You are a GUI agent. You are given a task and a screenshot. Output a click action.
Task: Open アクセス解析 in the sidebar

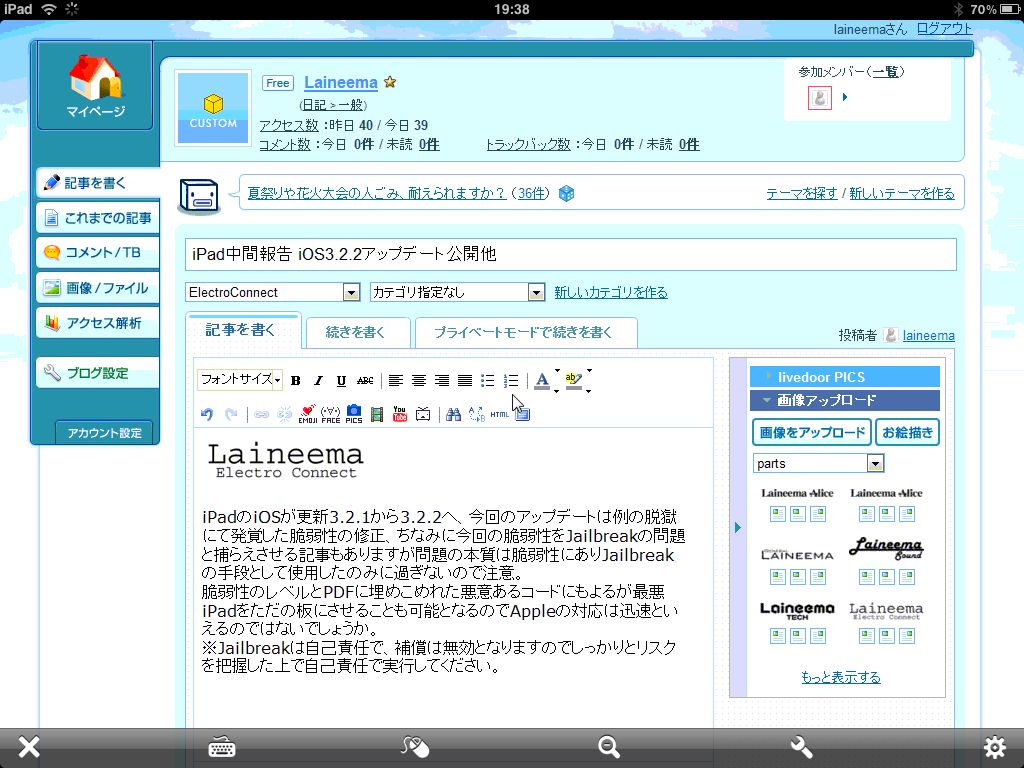click(x=98, y=323)
